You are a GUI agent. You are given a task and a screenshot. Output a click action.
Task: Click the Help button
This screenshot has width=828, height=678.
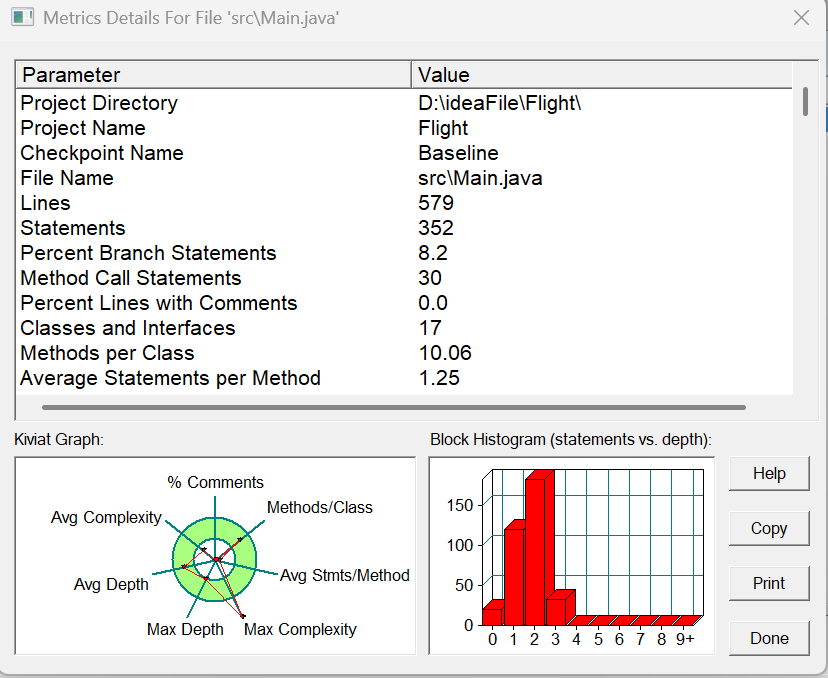pos(769,474)
